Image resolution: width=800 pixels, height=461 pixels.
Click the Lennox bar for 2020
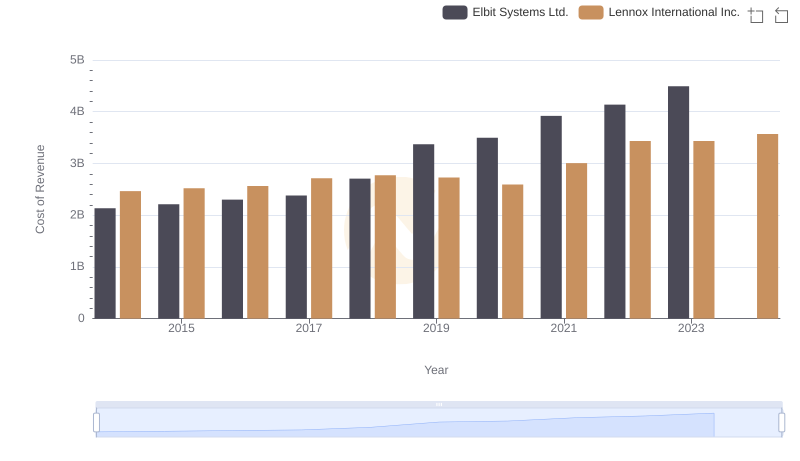(513, 251)
